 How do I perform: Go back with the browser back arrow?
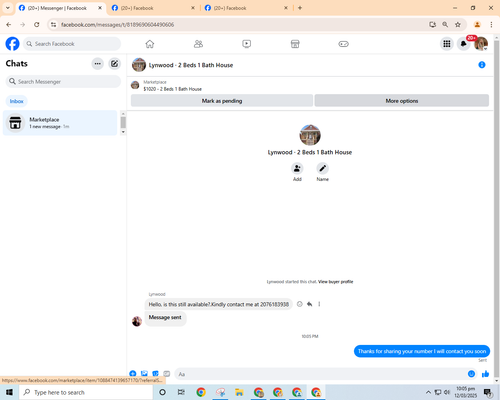(9, 25)
